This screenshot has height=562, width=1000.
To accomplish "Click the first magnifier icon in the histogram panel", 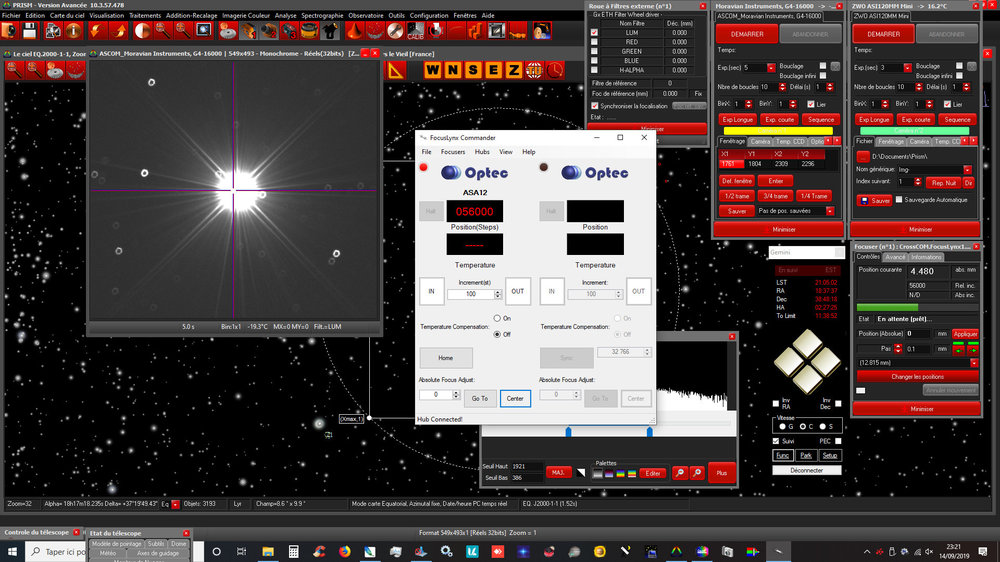I will click(680, 473).
